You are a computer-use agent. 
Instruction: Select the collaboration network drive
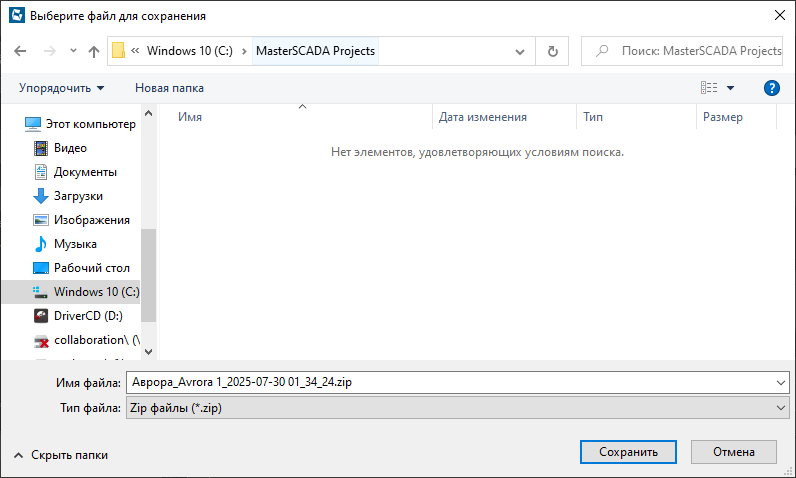(x=87, y=340)
